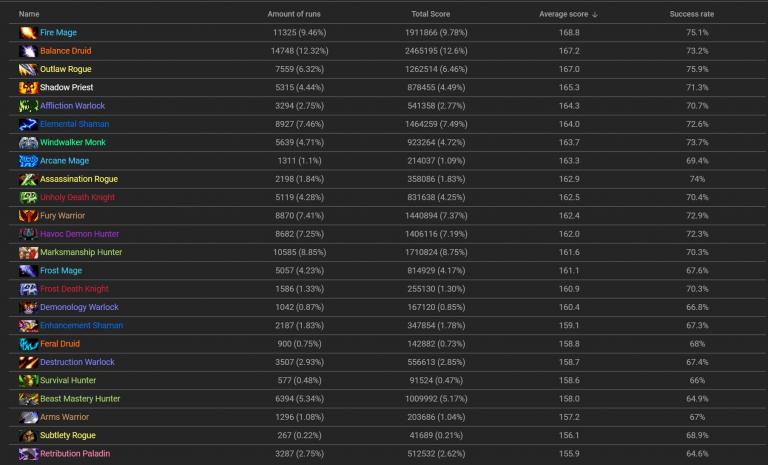The image size is (768, 465).
Task: Open the Subtlety Rogue link
Action: coord(67,435)
